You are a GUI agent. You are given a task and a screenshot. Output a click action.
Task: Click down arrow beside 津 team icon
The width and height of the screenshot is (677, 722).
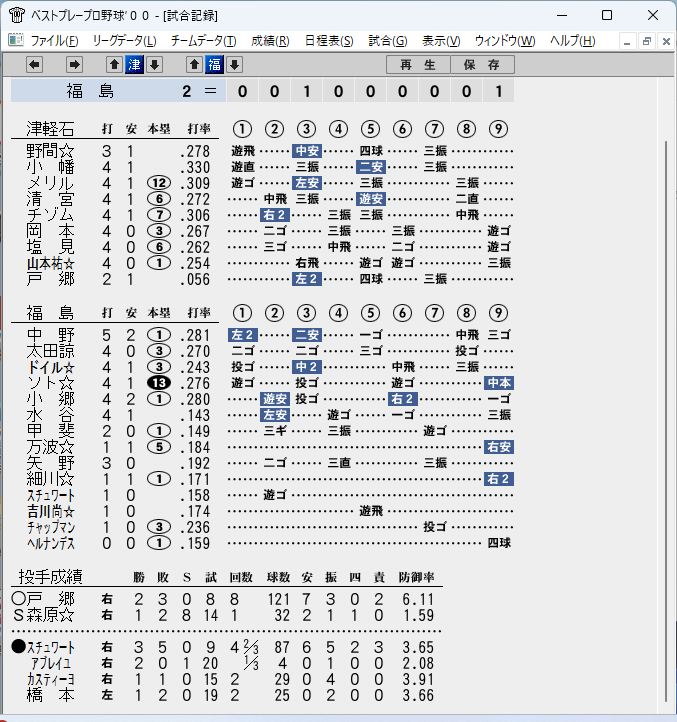coord(155,65)
